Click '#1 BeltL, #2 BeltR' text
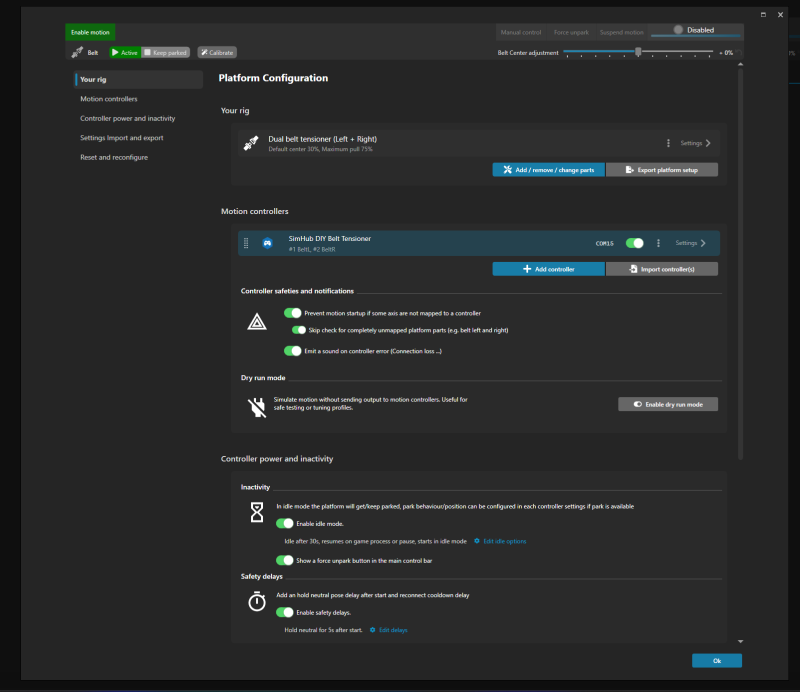 coord(312,249)
